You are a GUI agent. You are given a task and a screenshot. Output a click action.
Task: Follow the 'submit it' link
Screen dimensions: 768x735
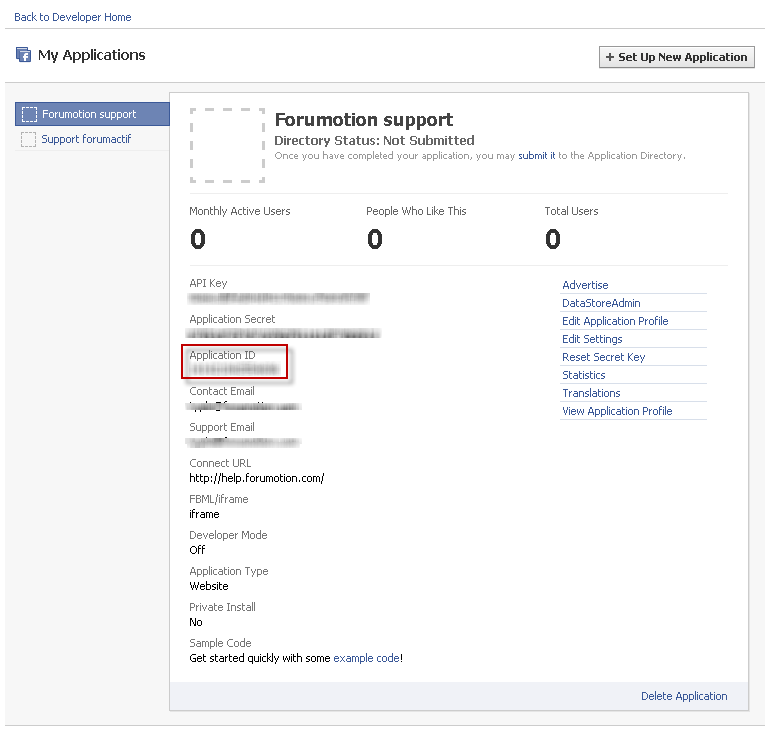pos(536,156)
